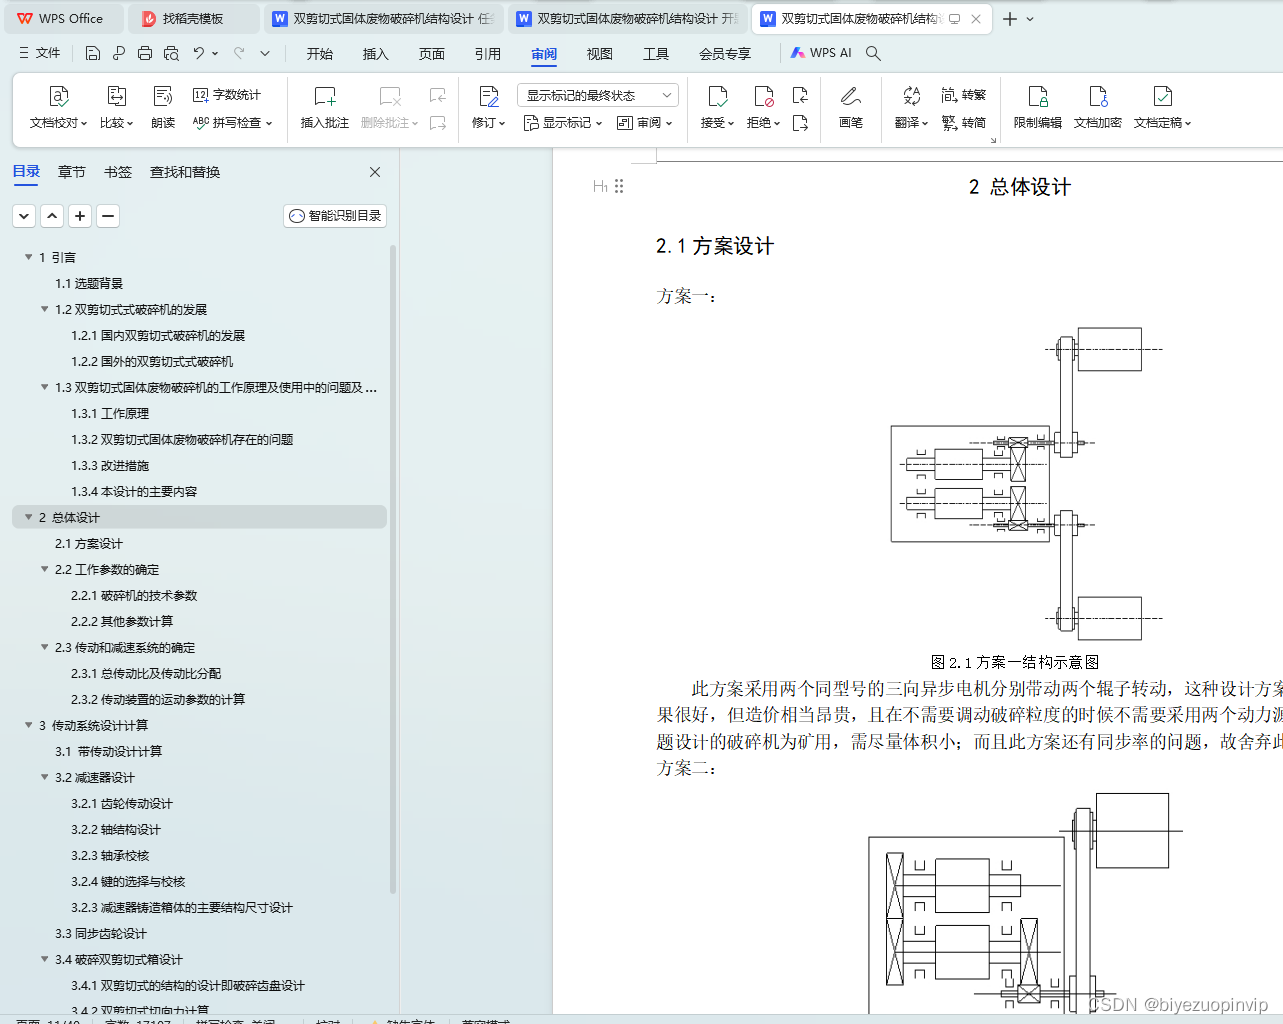Add a new document tab with plus
Image resolution: width=1283 pixels, height=1024 pixels.
click(x=1010, y=19)
